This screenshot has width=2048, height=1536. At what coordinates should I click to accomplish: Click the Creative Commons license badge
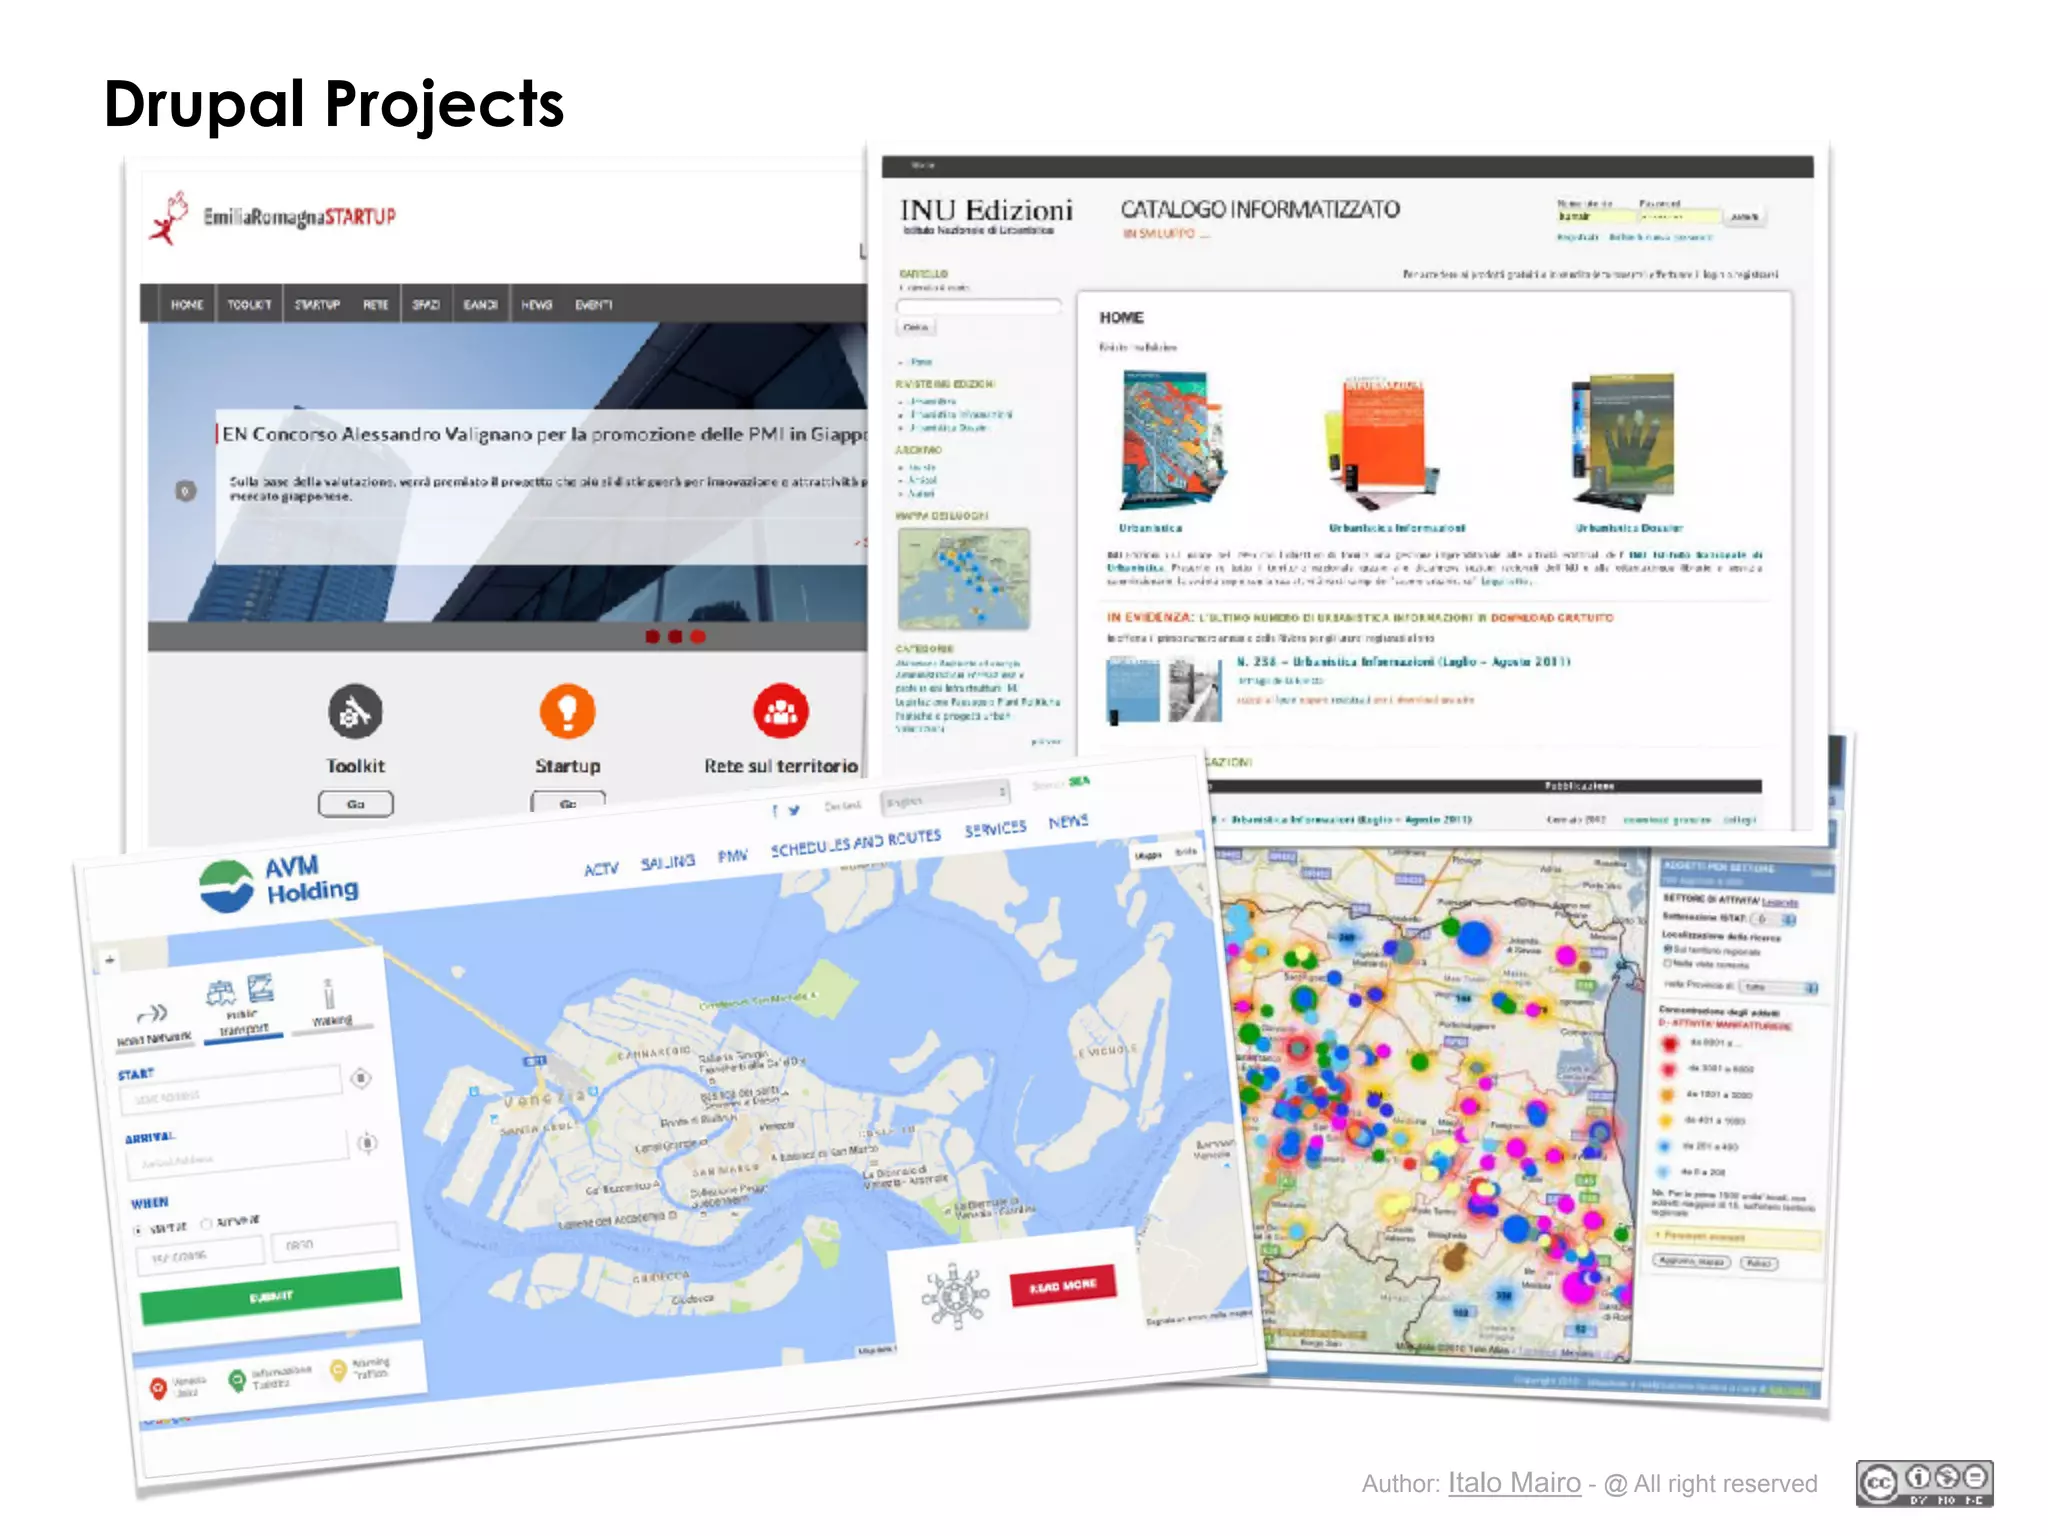[x=1924, y=1482]
